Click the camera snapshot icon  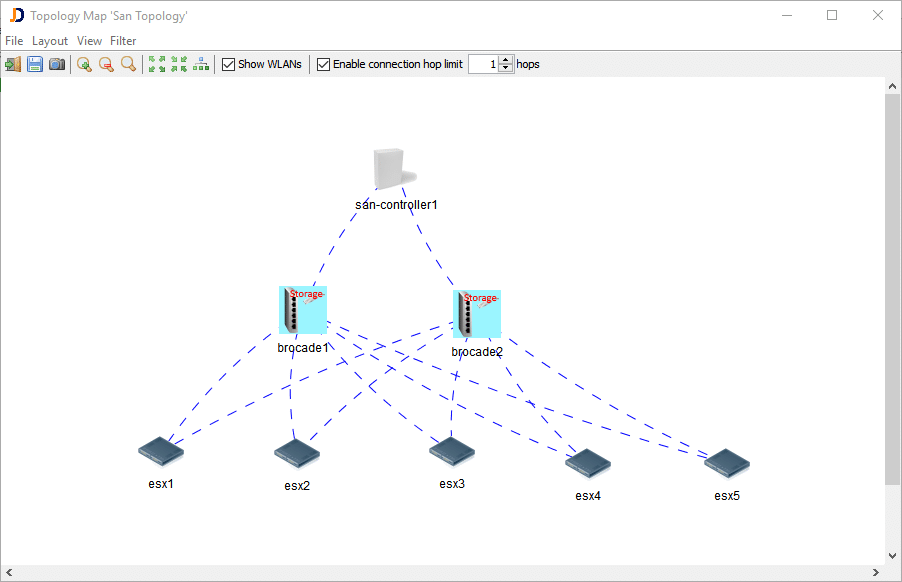[57, 64]
